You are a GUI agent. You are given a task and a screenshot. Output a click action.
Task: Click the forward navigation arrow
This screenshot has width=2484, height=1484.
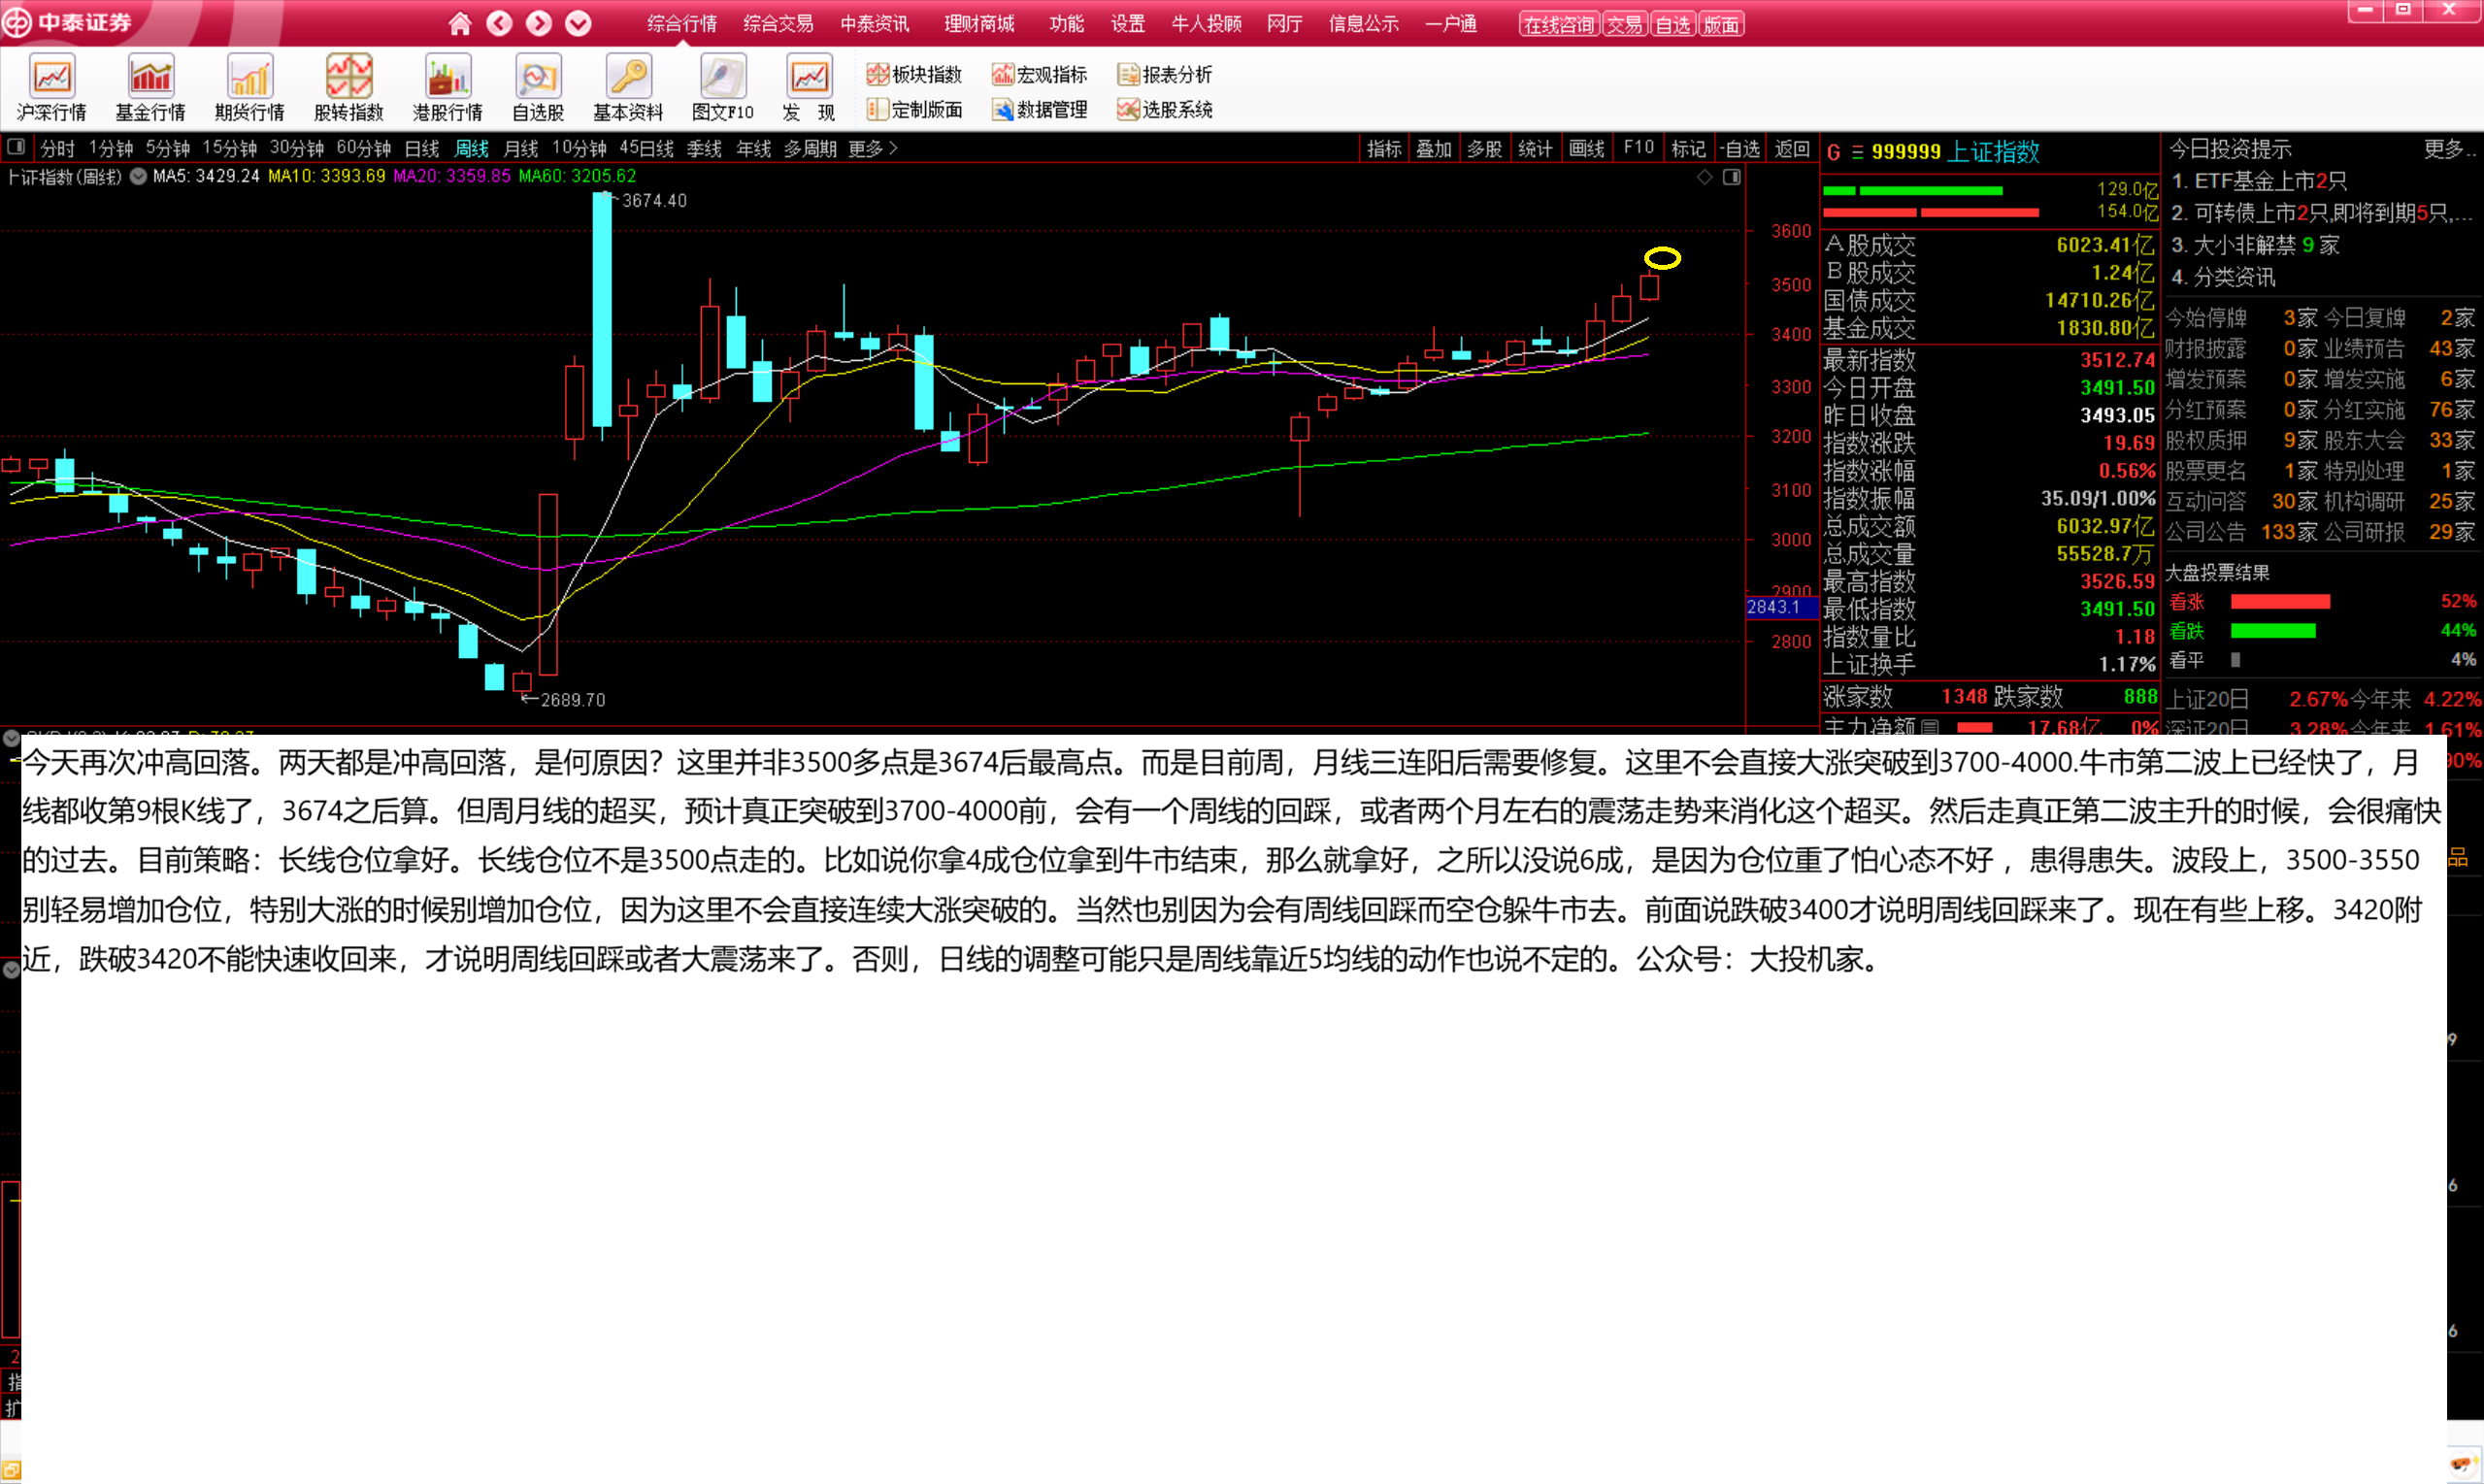coord(539,23)
